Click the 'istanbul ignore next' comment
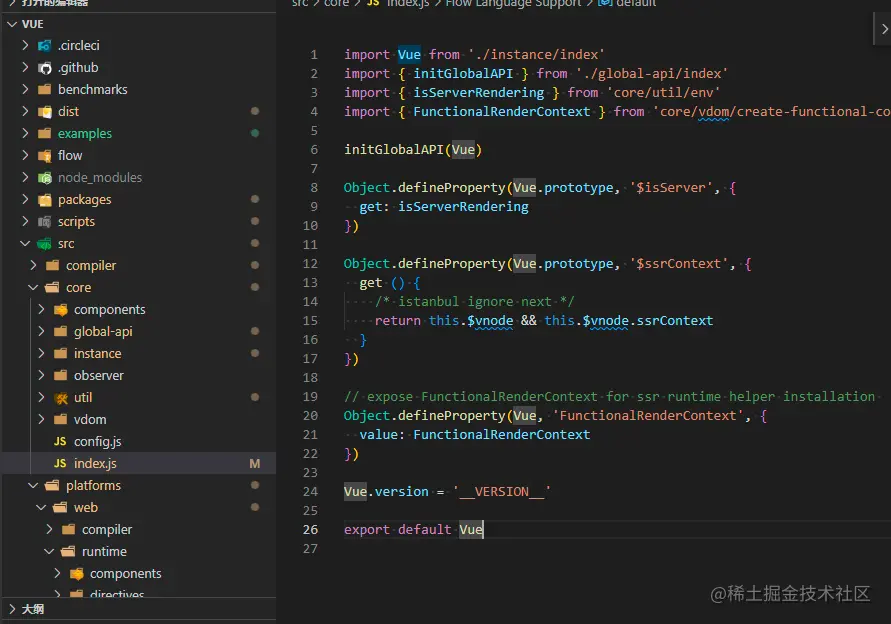 475,302
